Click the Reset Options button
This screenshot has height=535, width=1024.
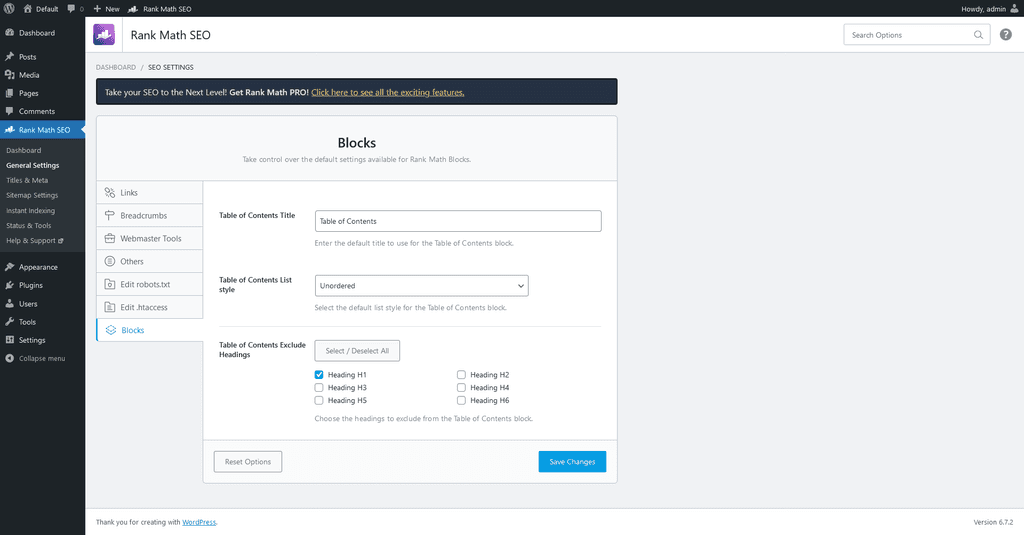pos(248,462)
